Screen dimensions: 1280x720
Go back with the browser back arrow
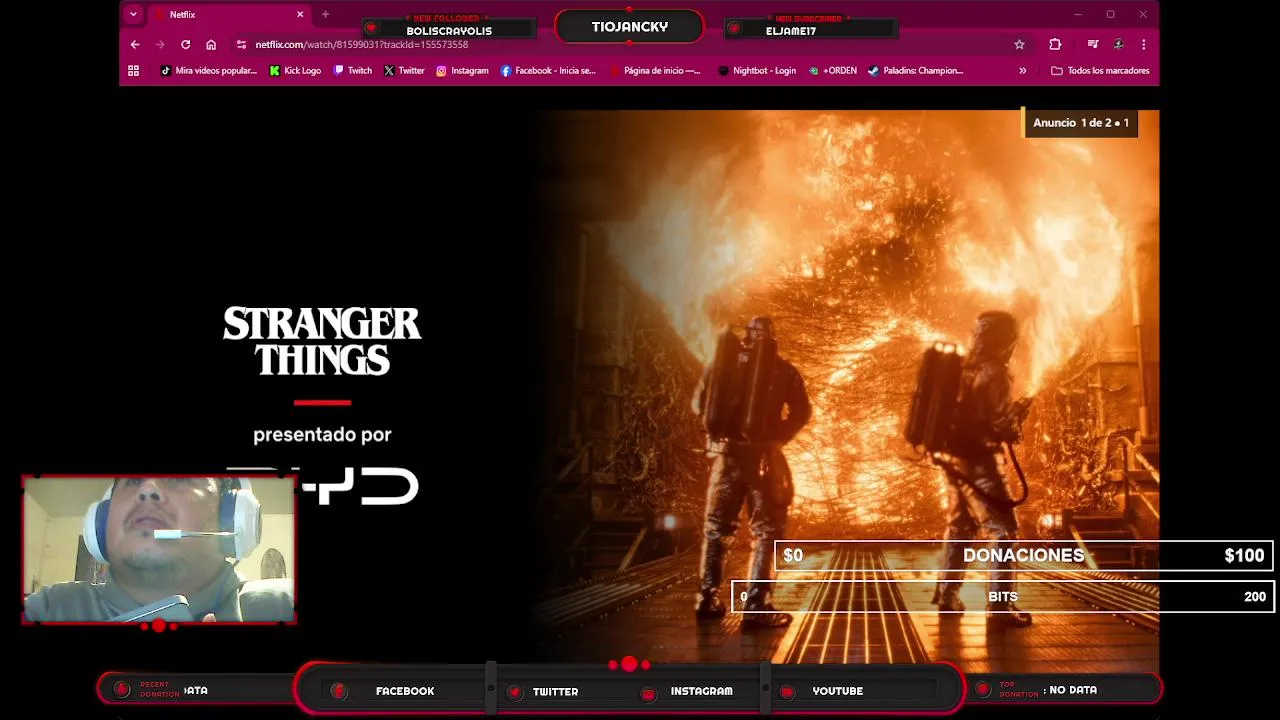click(x=135, y=44)
